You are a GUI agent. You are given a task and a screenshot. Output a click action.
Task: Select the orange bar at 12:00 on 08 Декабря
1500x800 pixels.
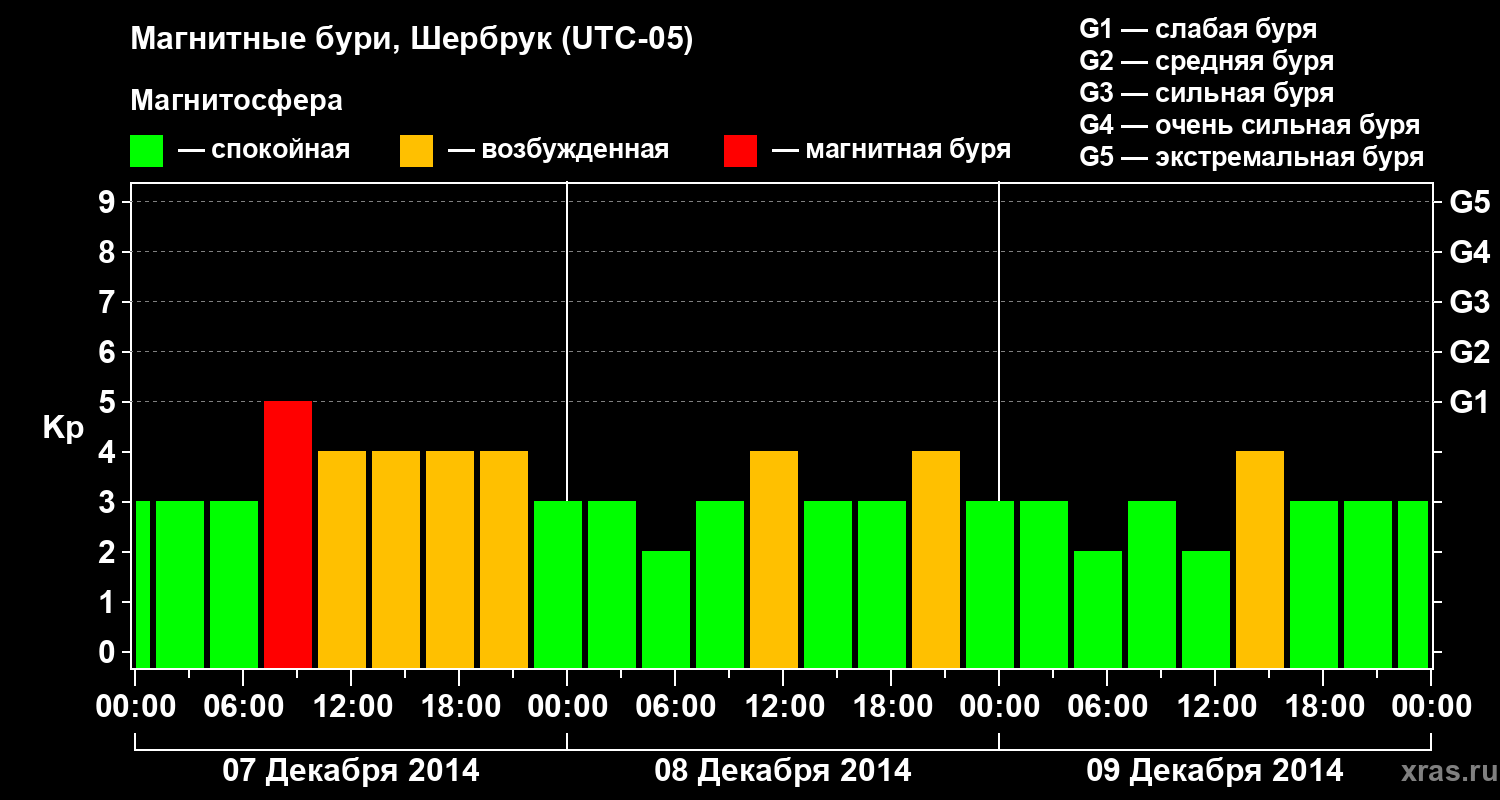774,559
